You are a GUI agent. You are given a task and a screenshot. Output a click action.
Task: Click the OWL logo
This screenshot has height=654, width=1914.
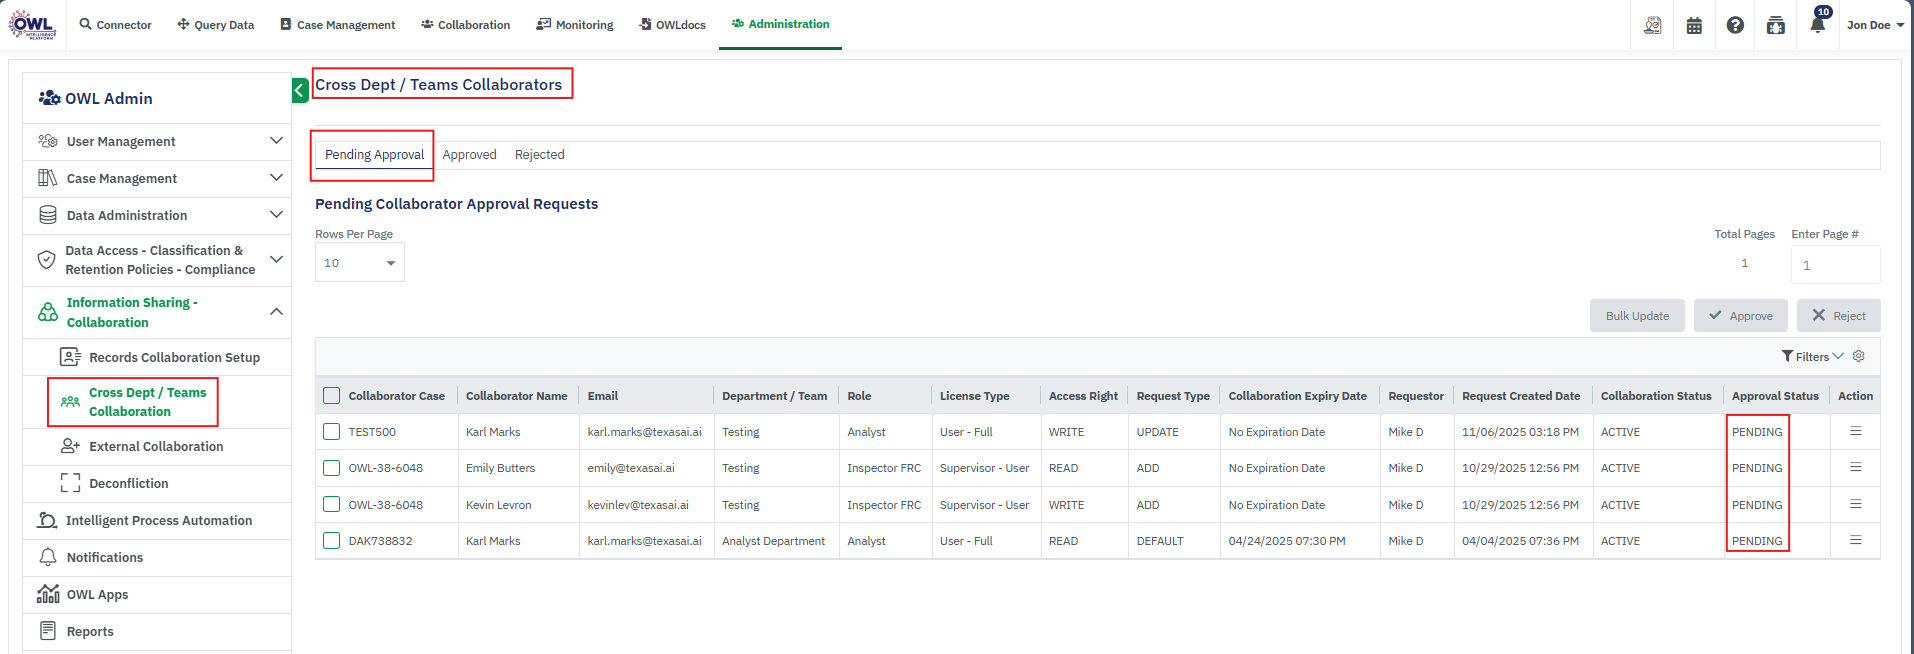coord(33,25)
